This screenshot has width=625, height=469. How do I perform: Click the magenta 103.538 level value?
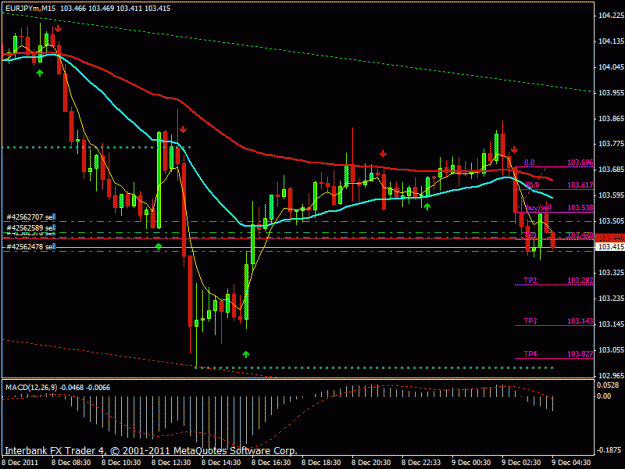580,208
